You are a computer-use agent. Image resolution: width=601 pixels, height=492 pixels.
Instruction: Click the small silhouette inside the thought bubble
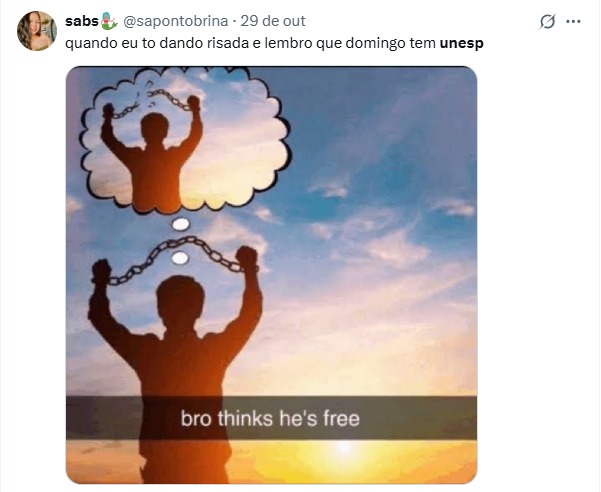tap(156, 150)
